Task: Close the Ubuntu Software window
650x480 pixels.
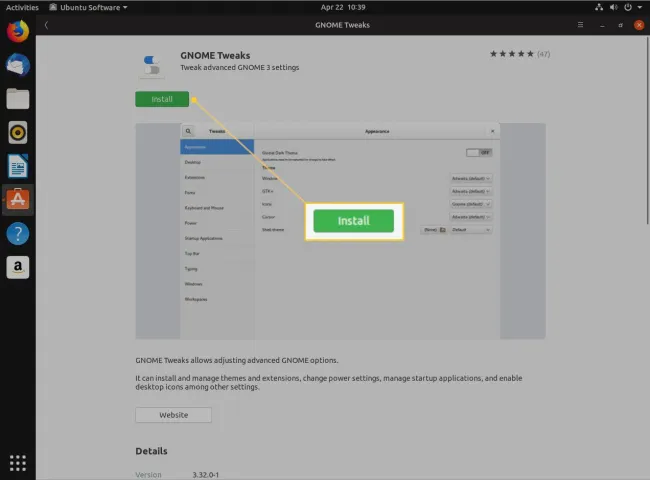Action: (639, 25)
